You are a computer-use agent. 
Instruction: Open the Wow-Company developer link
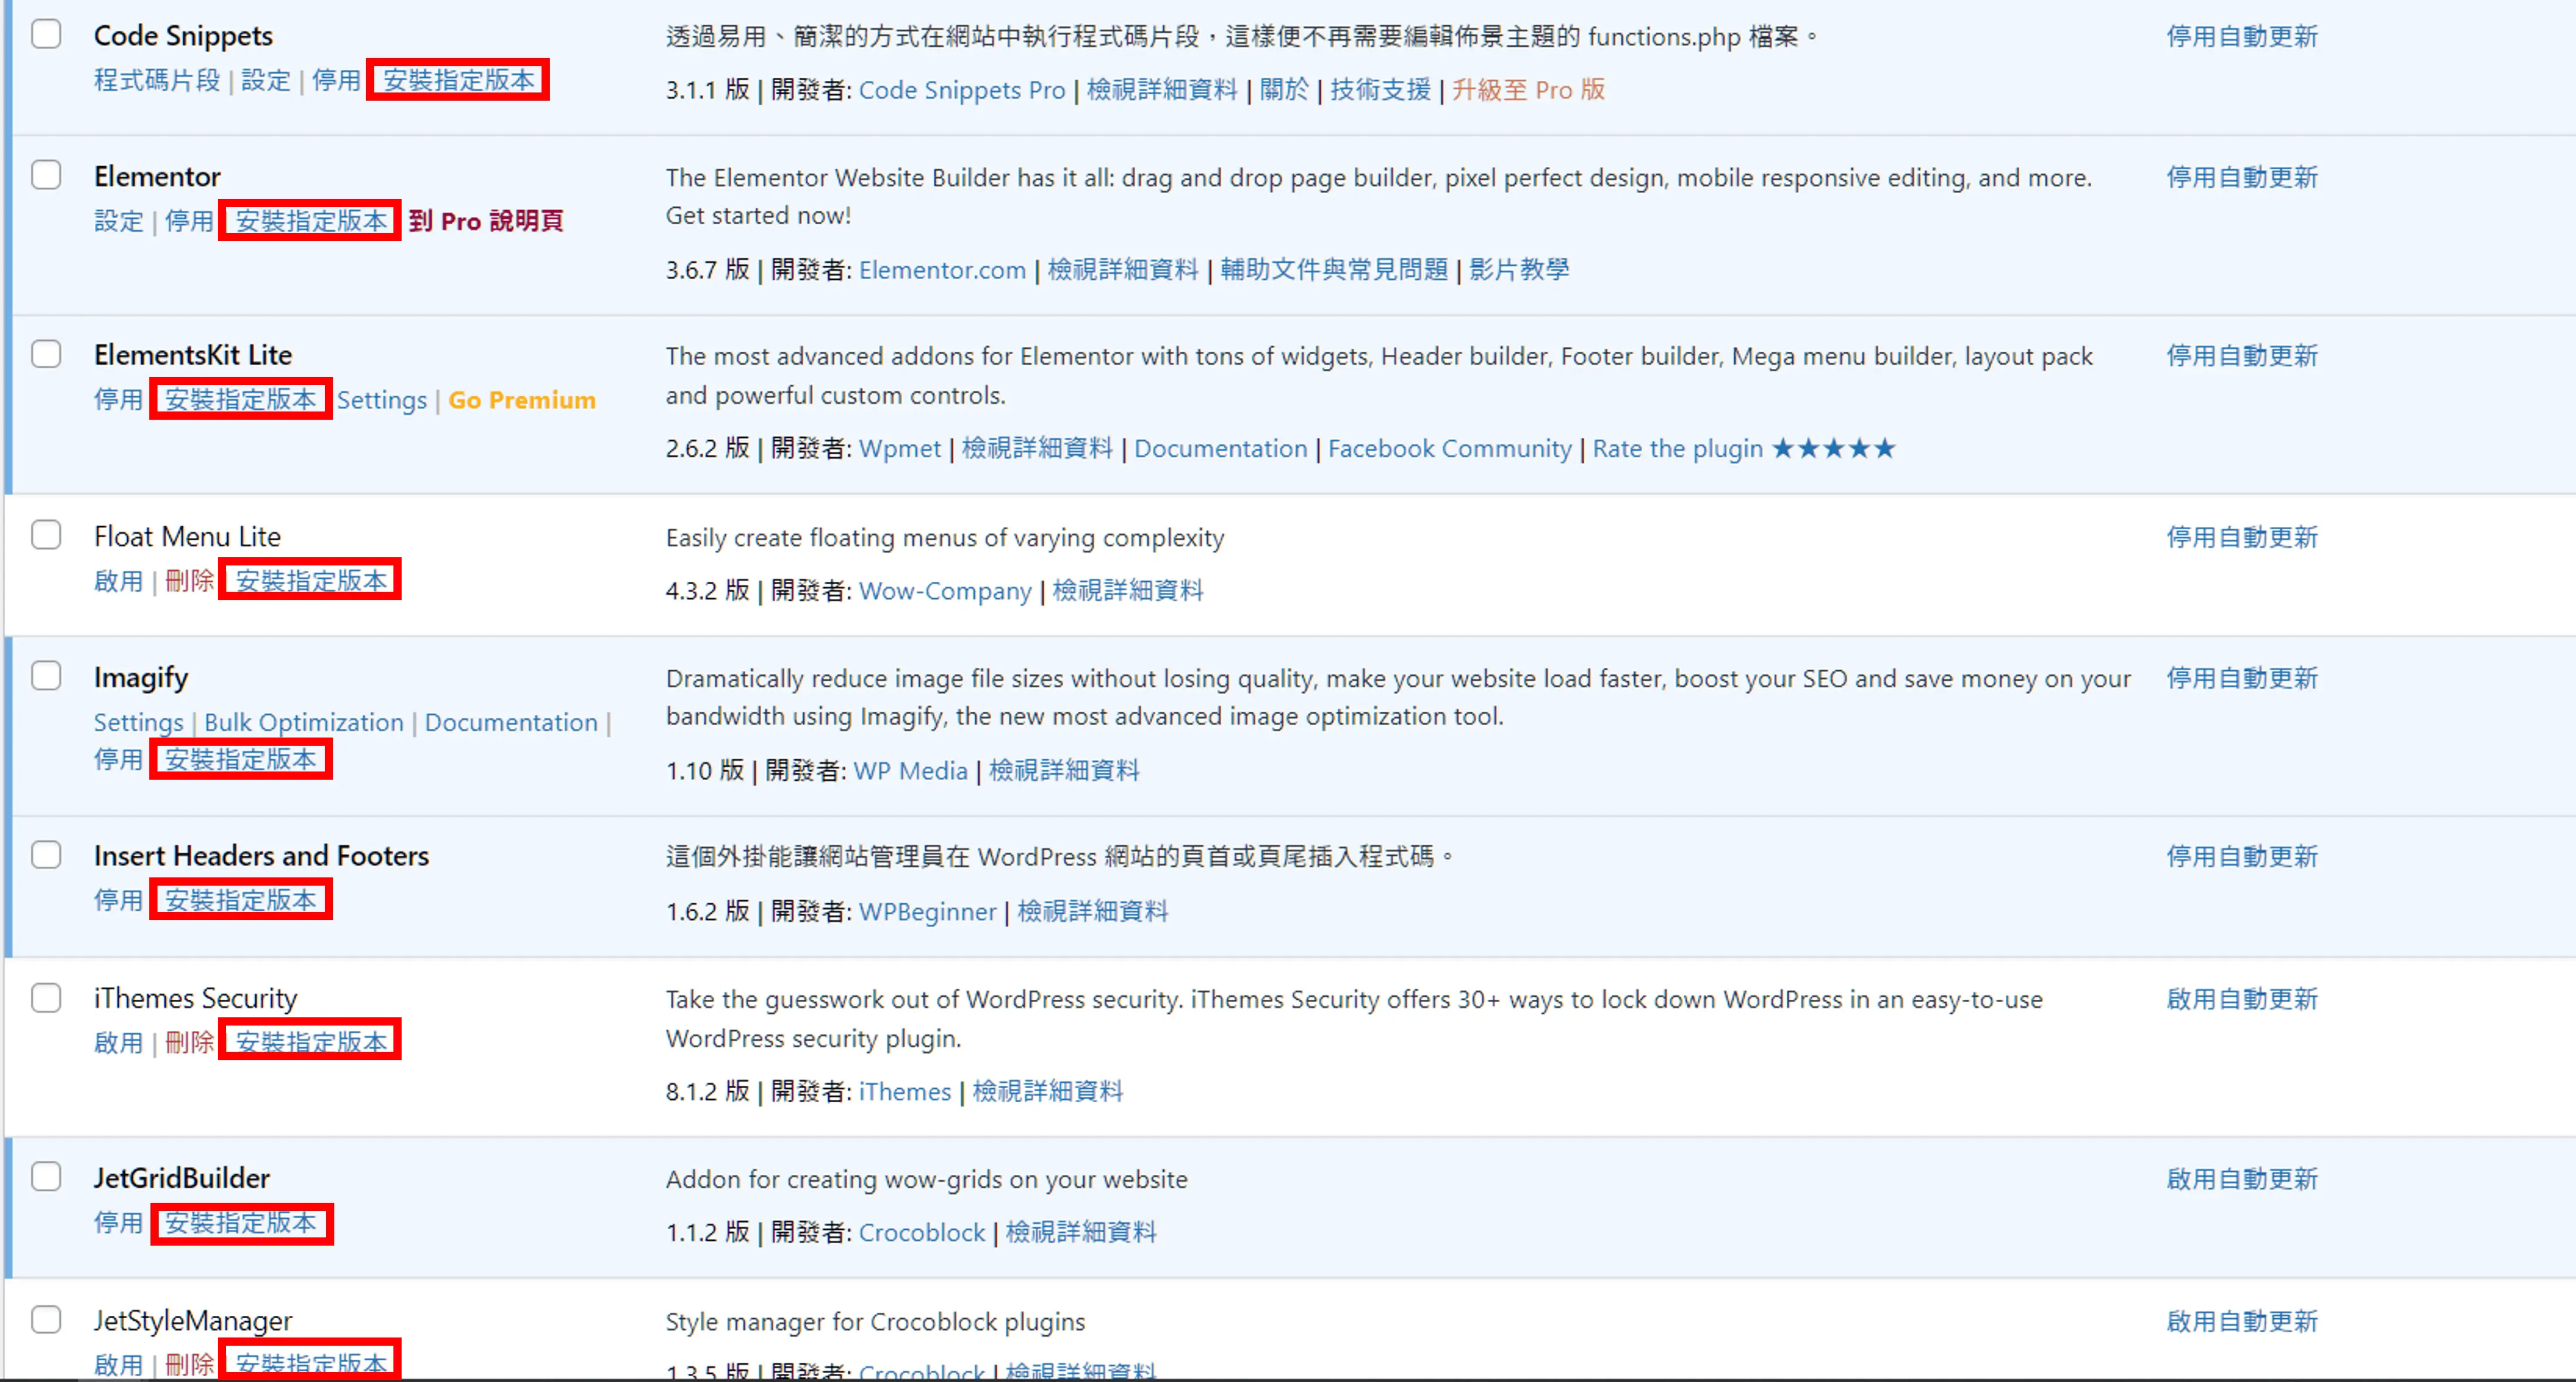945,591
